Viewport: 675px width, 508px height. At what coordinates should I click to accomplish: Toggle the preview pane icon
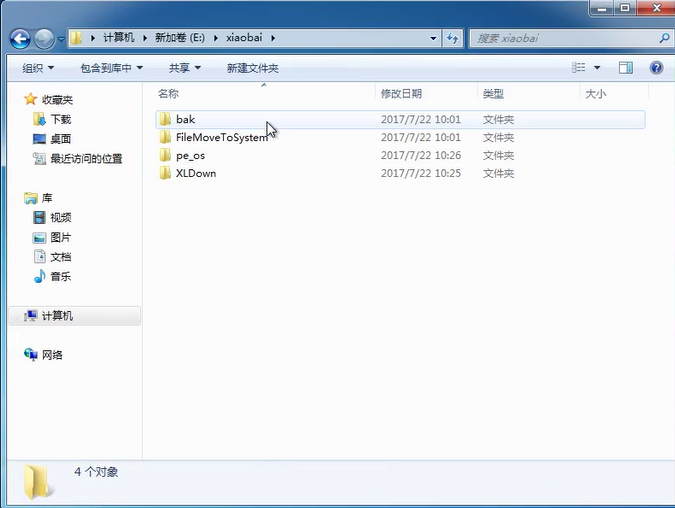(x=626, y=68)
